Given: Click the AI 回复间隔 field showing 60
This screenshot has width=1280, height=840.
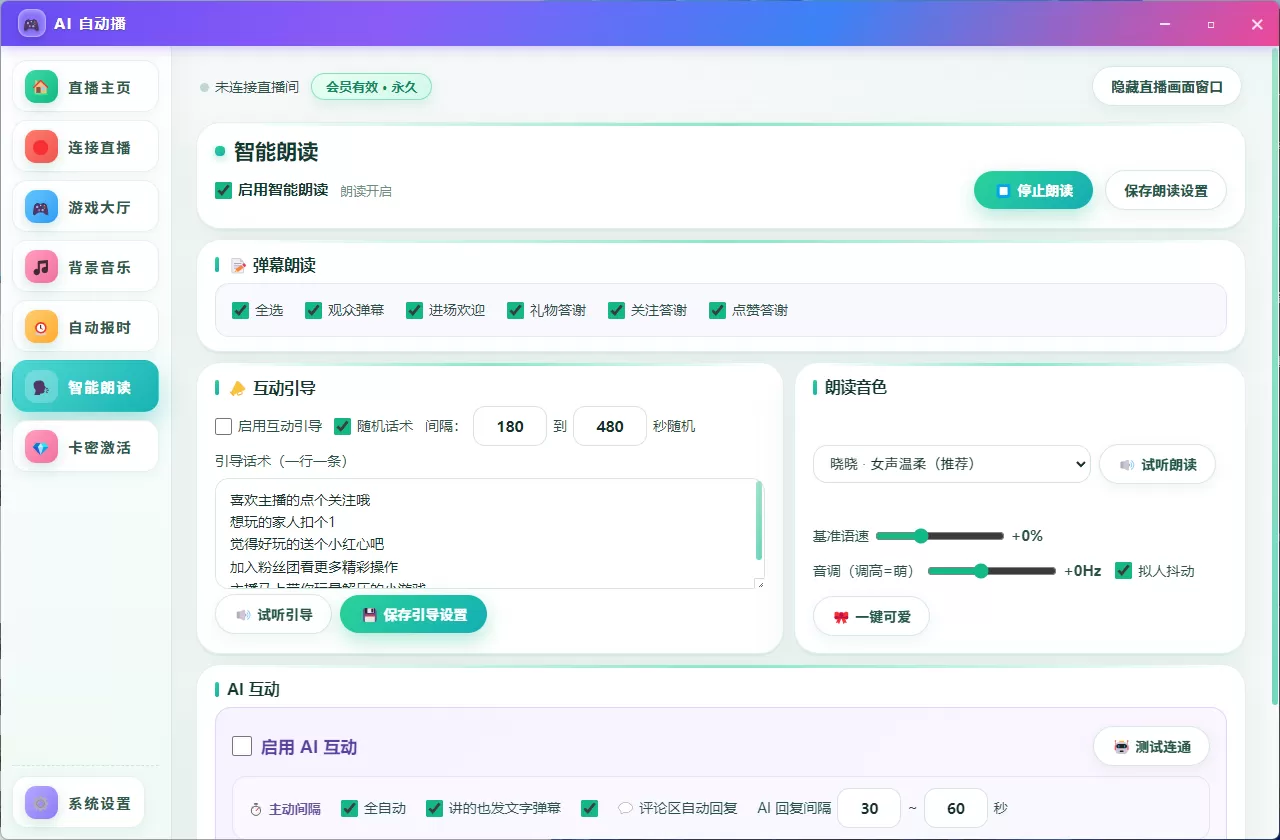Looking at the screenshot, I should pyautogui.click(x=956, y=808).
